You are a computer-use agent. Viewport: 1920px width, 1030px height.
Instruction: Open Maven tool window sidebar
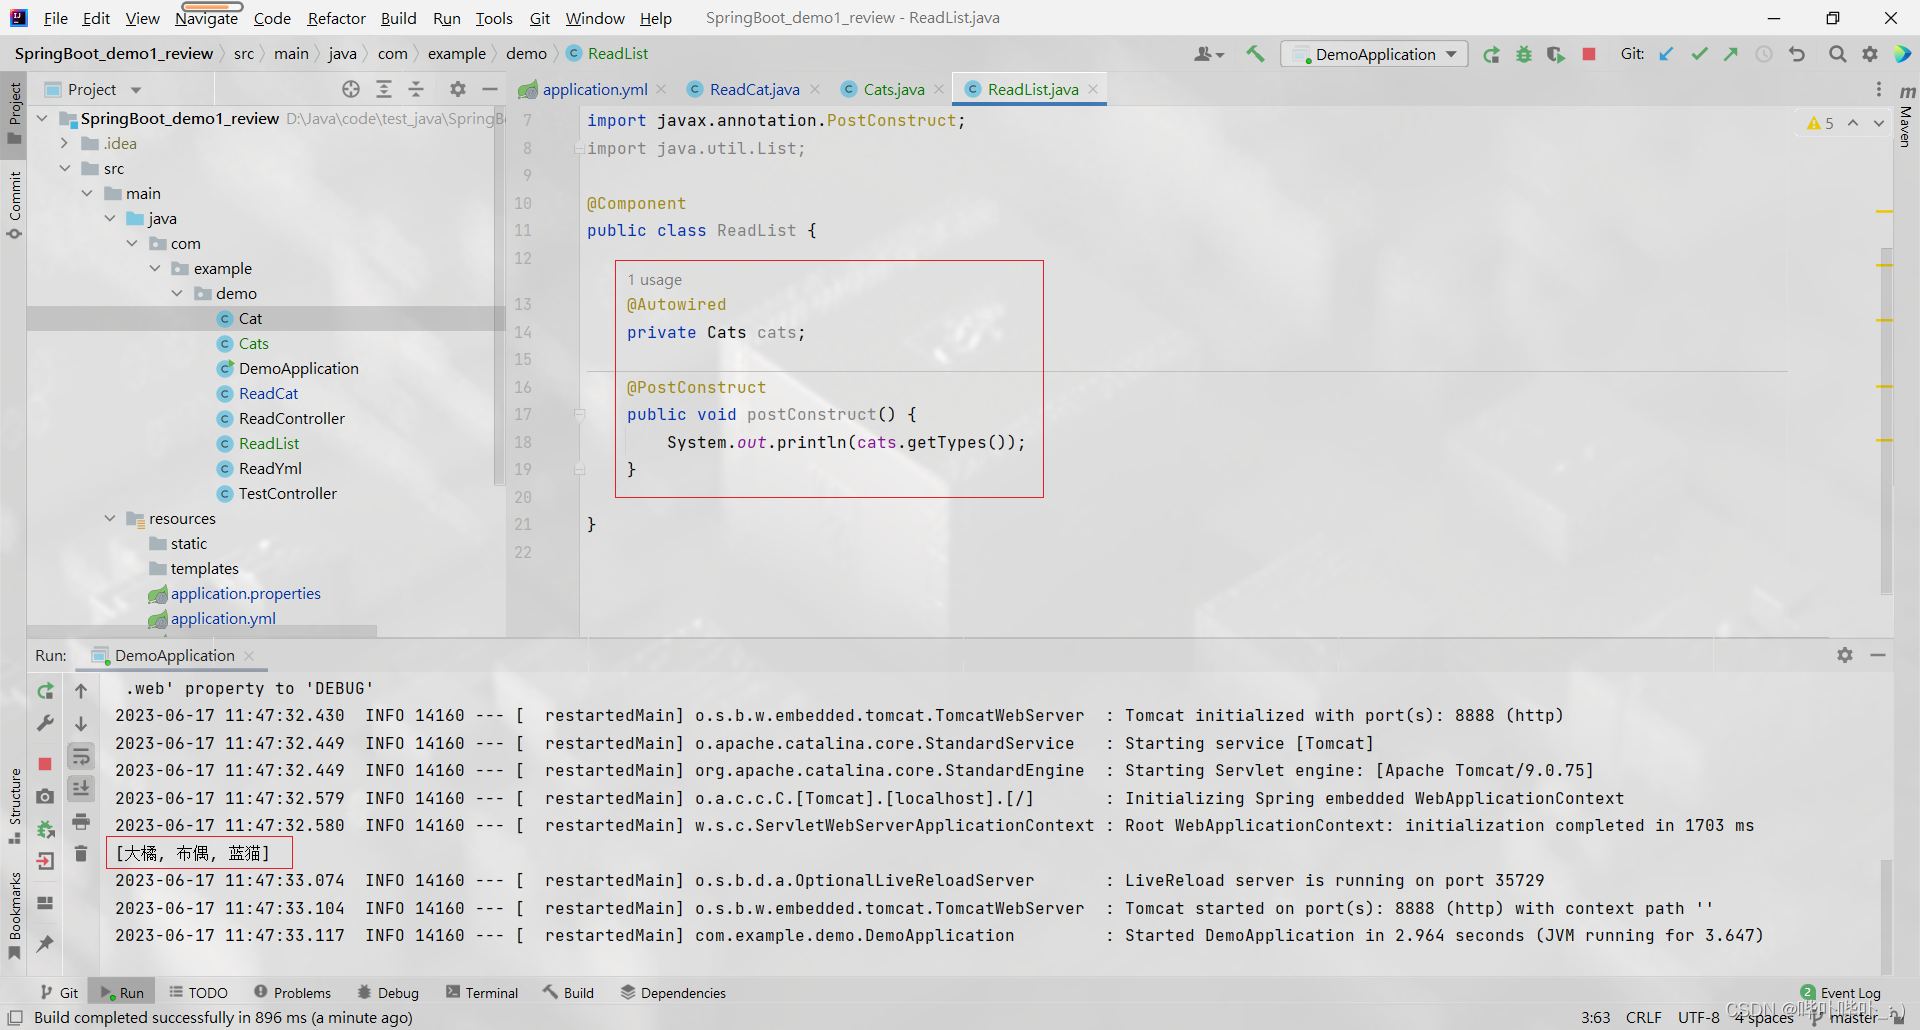[x=1906, y=117]
